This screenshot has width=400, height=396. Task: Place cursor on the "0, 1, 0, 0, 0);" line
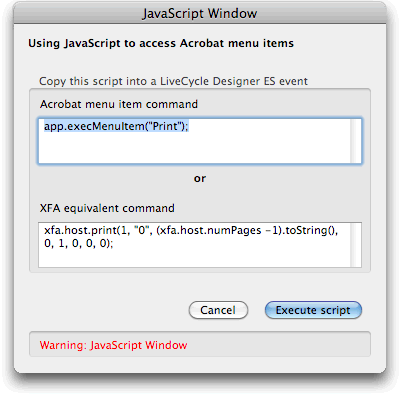click(79, 243)
